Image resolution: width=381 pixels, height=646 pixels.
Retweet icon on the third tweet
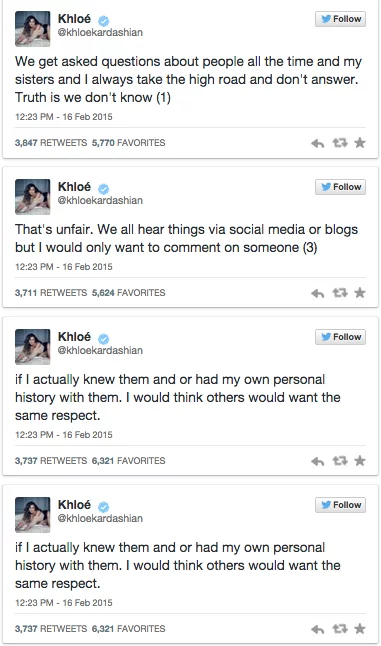pyautogui.click(x=340, y=461)
